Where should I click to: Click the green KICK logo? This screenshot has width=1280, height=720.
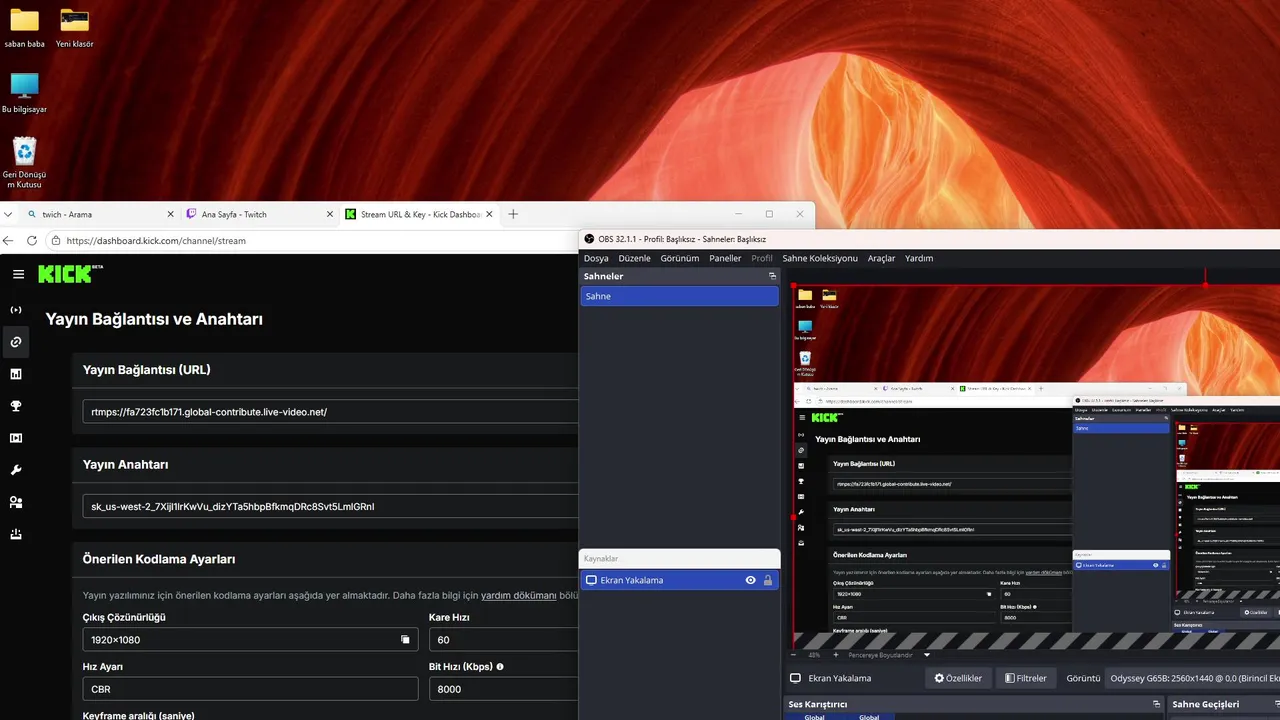point(66,274)
